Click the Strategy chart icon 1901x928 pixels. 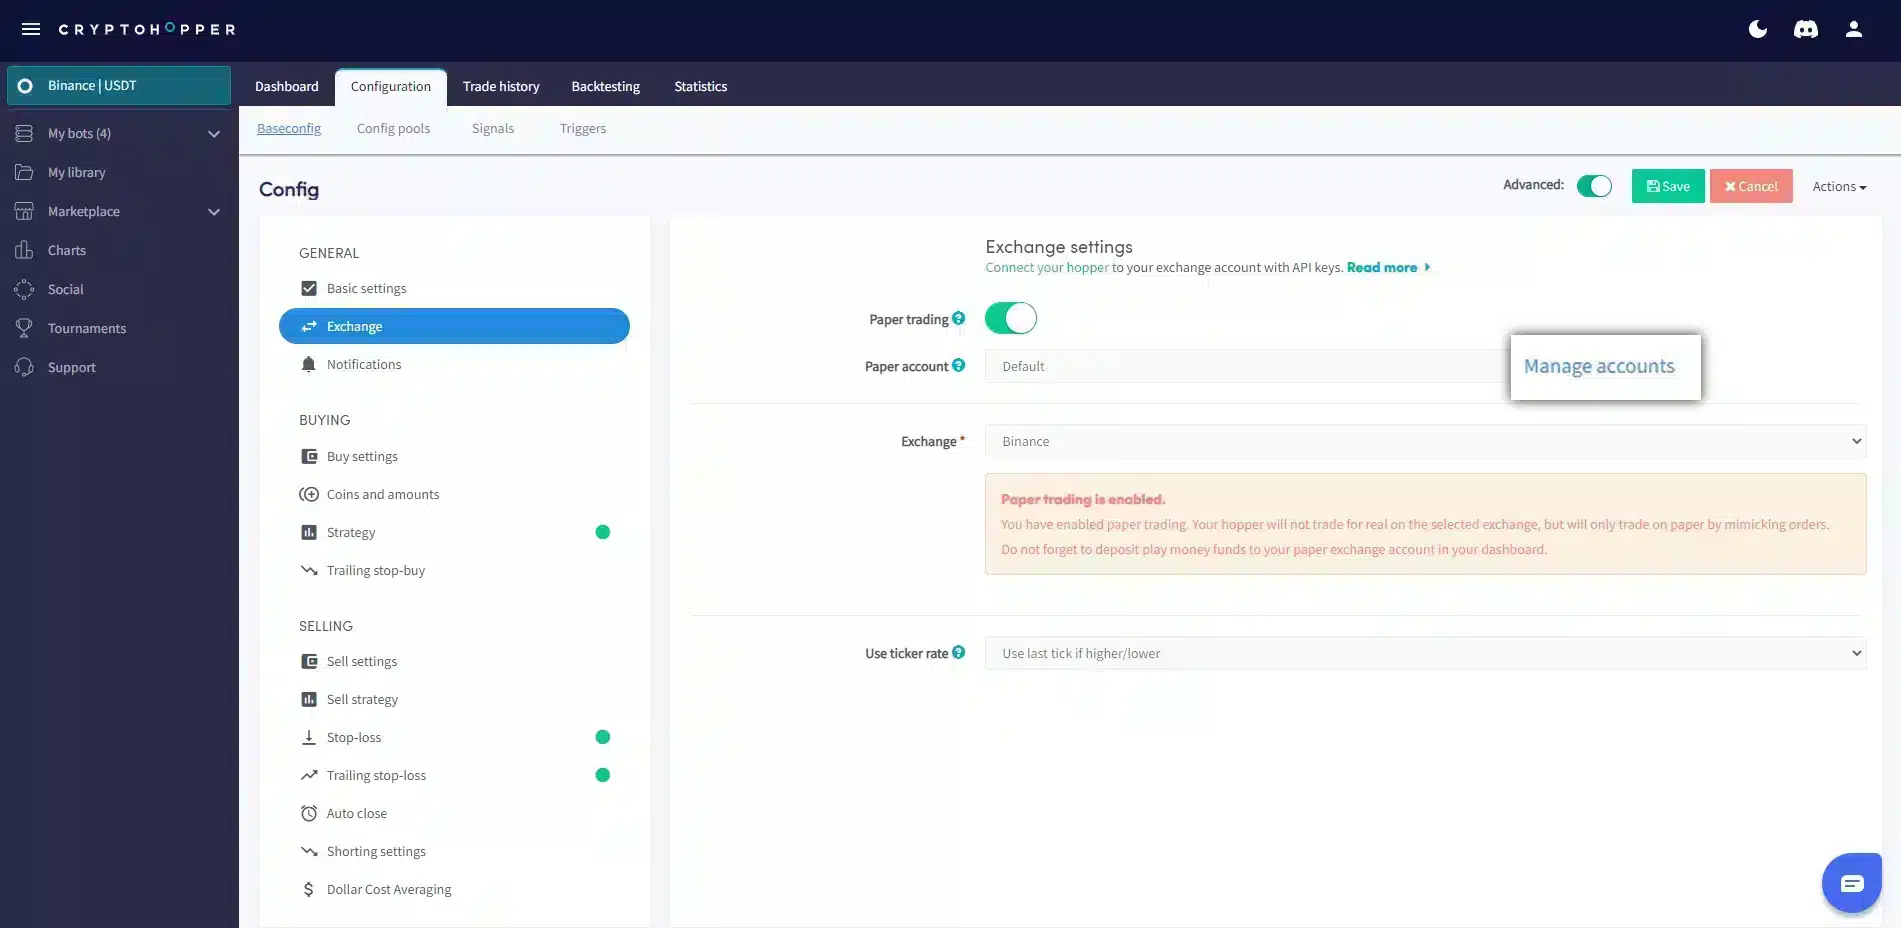[x=309, y=532]
